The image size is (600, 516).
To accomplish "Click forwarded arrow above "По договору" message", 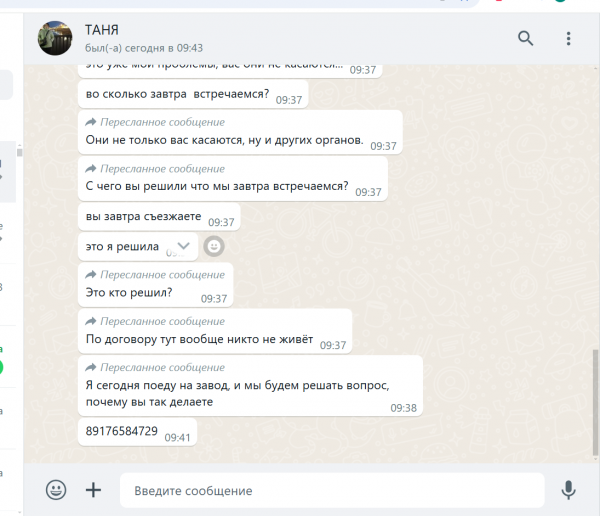I will (x=91, y=321).
